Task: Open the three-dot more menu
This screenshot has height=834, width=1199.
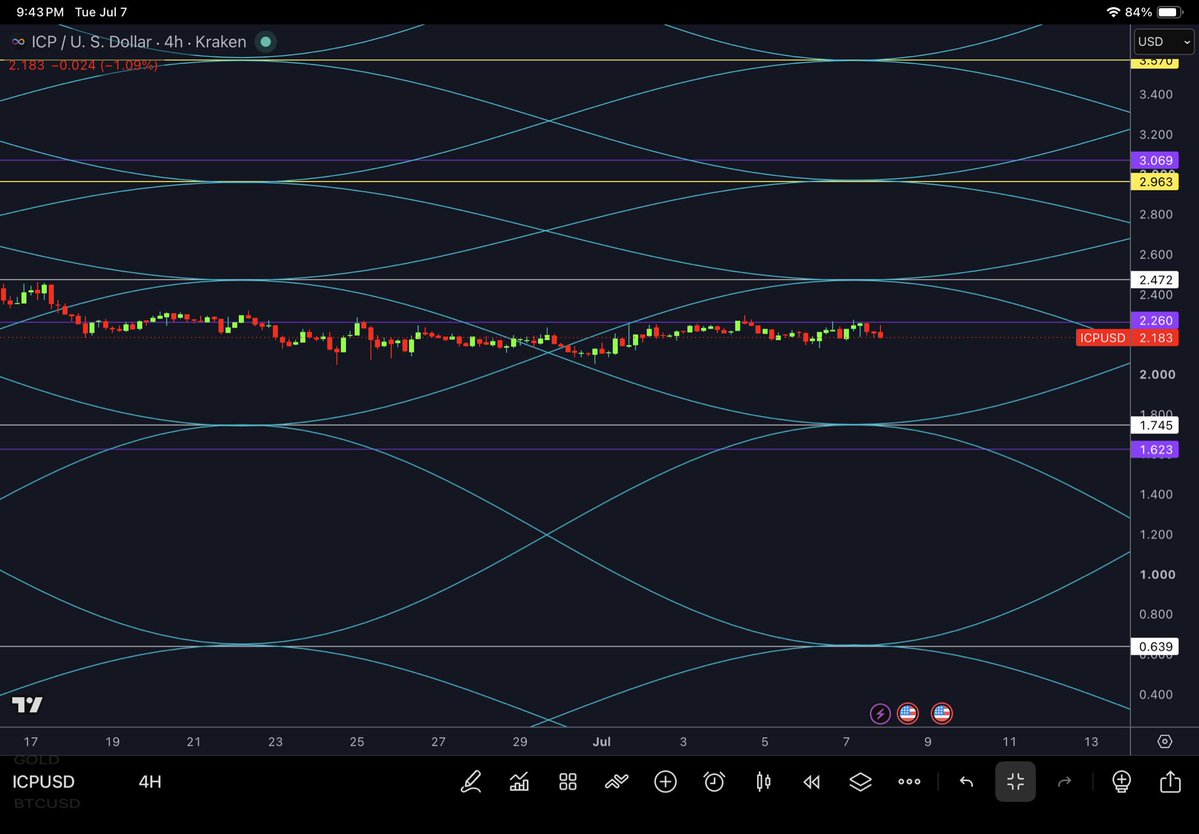Action: [909, 781]
